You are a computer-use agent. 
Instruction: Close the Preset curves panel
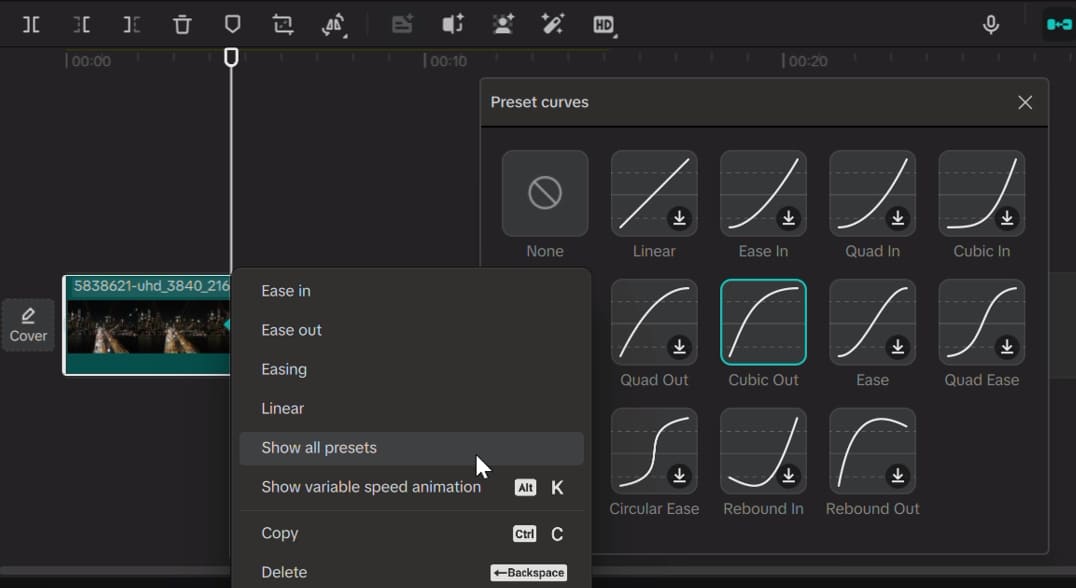point(1025,102)
